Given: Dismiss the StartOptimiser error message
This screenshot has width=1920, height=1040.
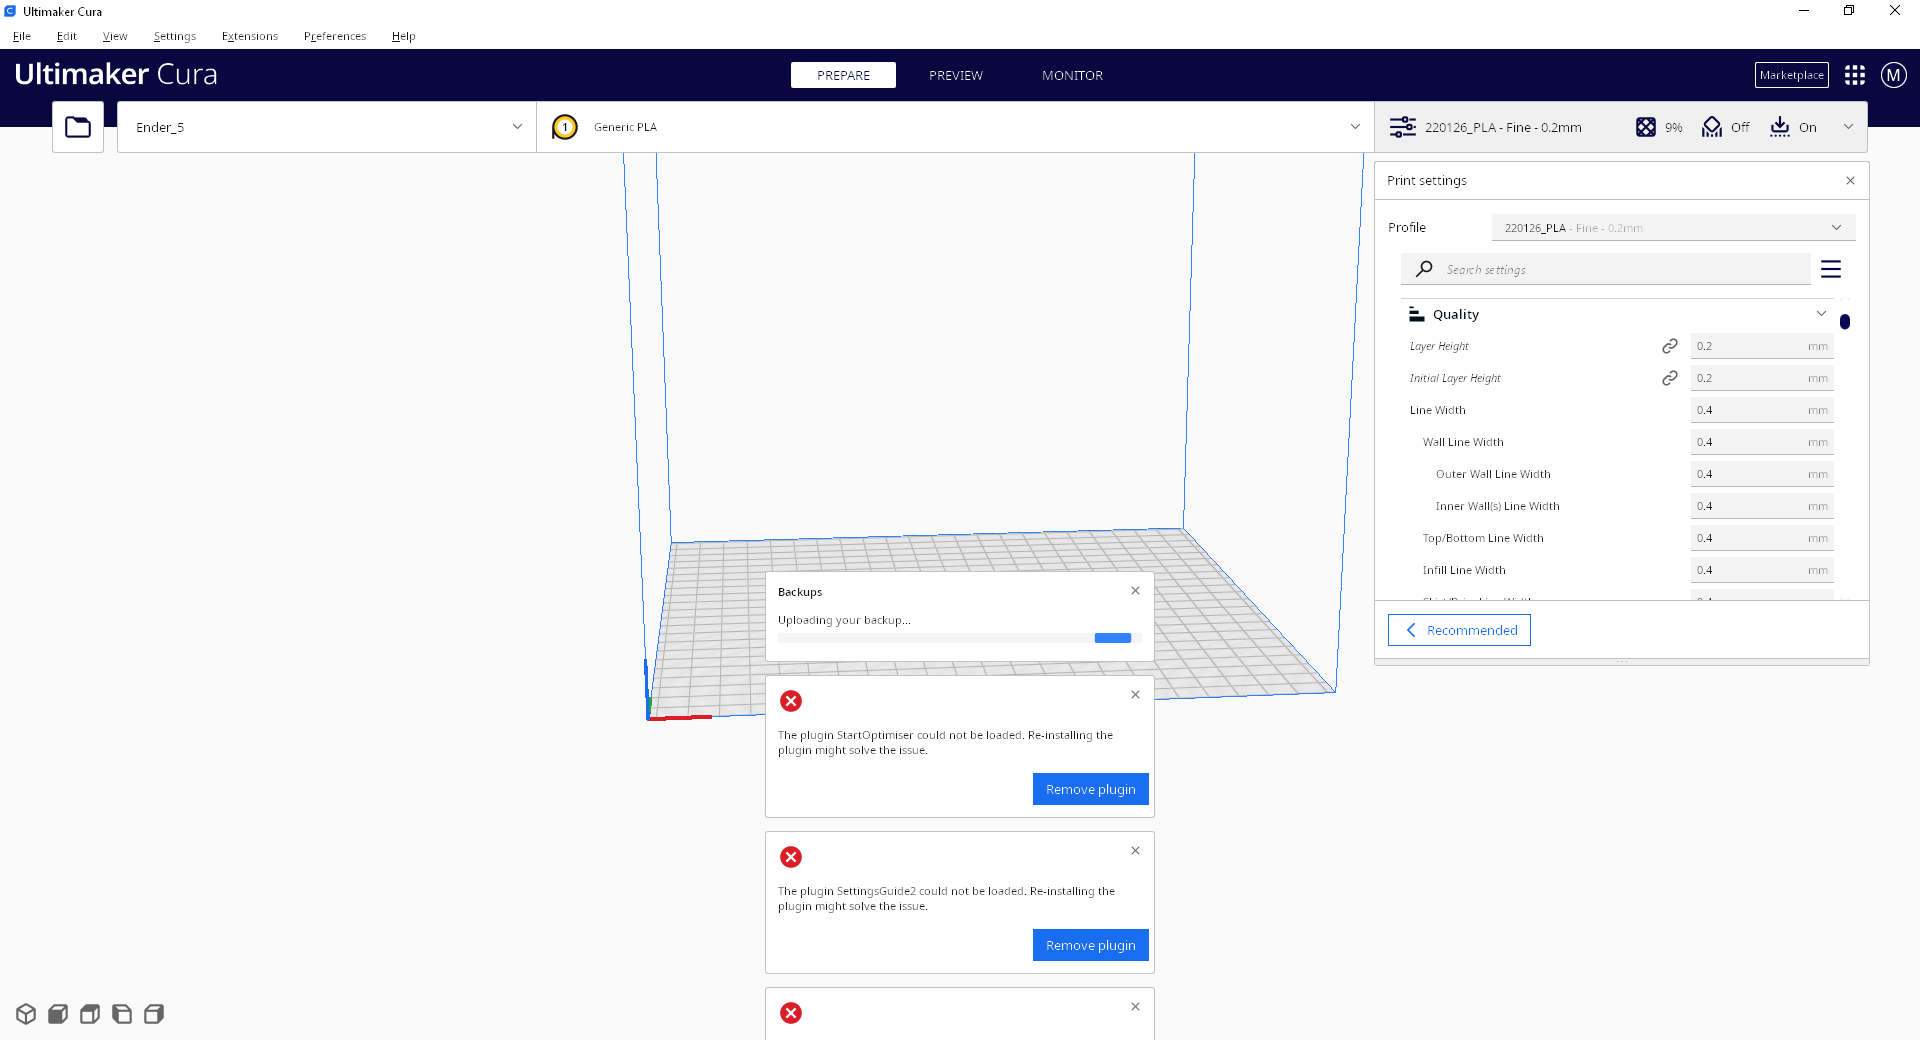Looking at the screenshot, I should pyautogui.click(x=1136, y=695).
